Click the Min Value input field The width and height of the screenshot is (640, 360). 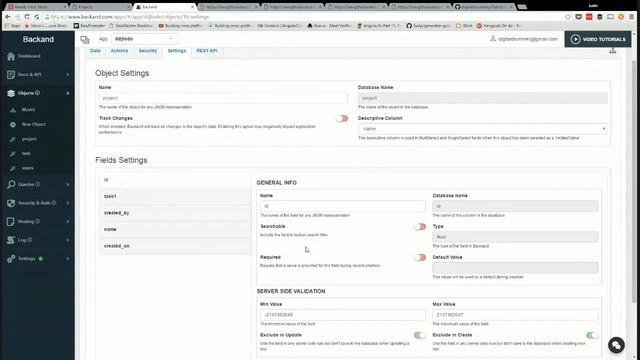[343, 315]
